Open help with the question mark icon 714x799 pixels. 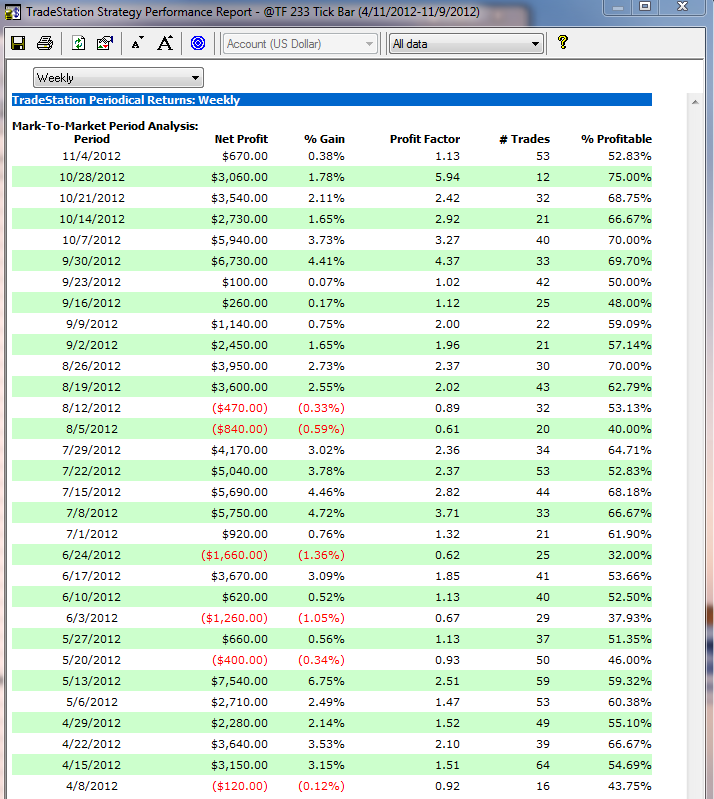point(563,42)
